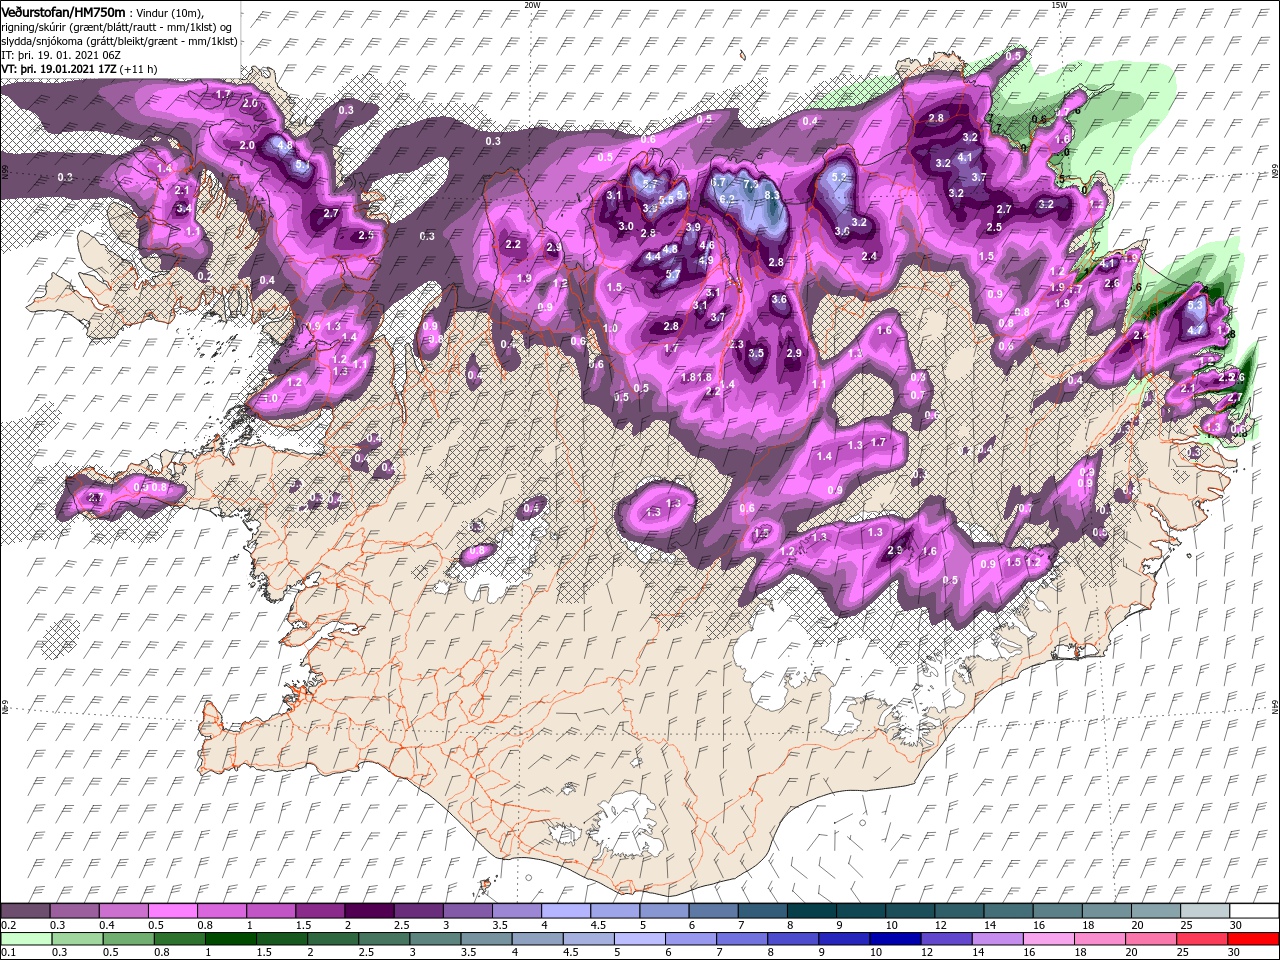
Task: Click the 5.2 precipitation value on the map
Action: pos(840,177)
